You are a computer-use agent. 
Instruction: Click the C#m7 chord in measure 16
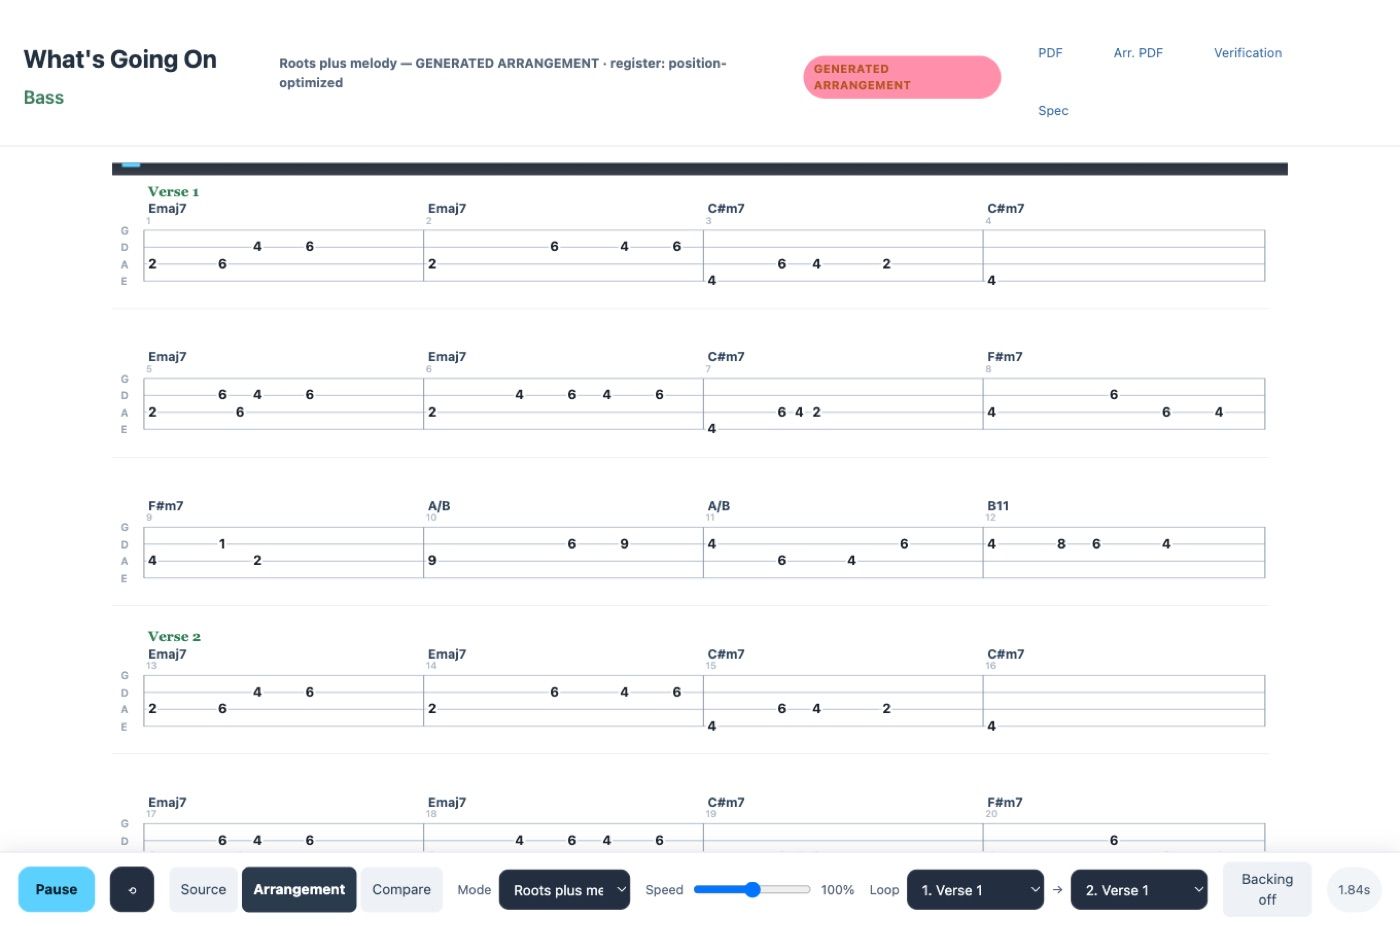point(1006,654)
